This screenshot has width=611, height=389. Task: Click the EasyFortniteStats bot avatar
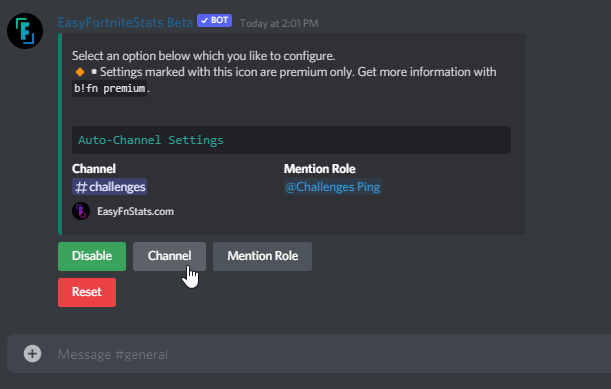(x=25, y=31)
